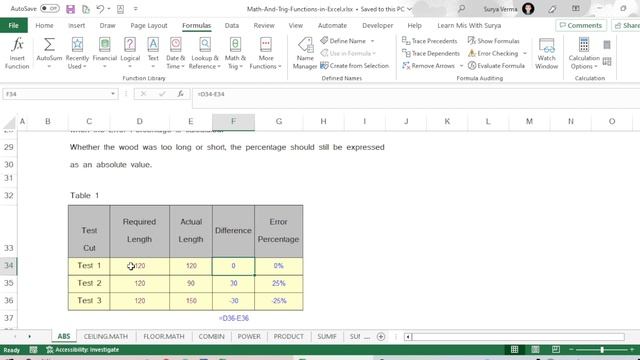Screen dimensions: 640x360
Task: Open Logical functions library
Action: [130, 54]
